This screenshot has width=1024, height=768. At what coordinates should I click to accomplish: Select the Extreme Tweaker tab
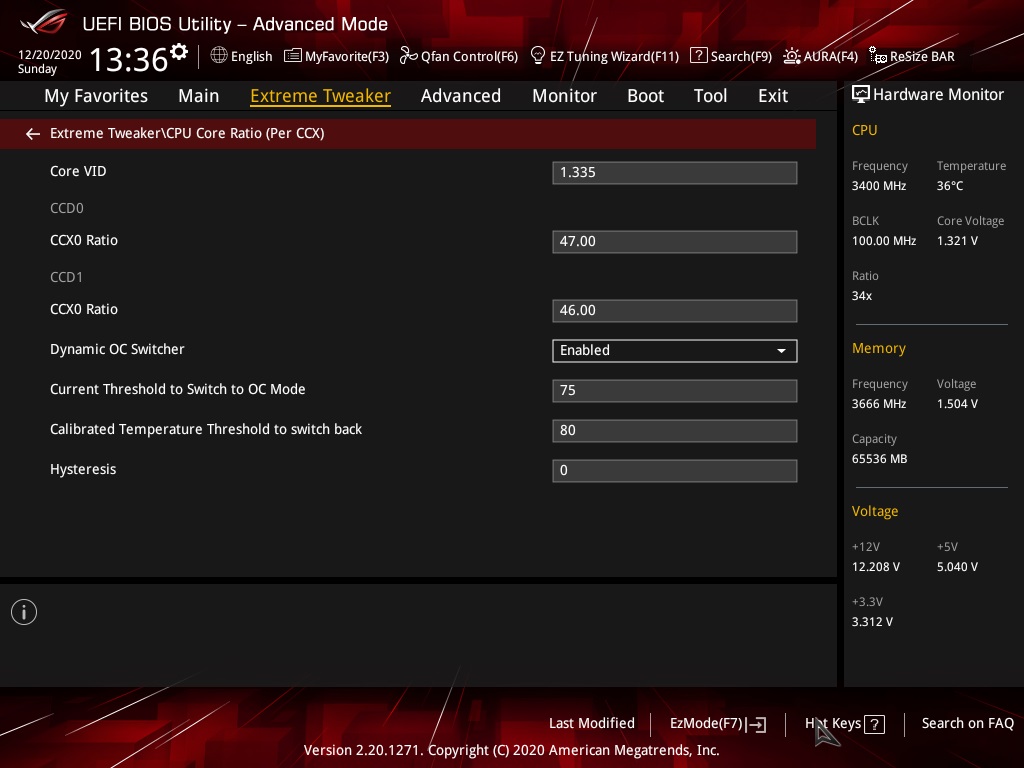[321, 96]
